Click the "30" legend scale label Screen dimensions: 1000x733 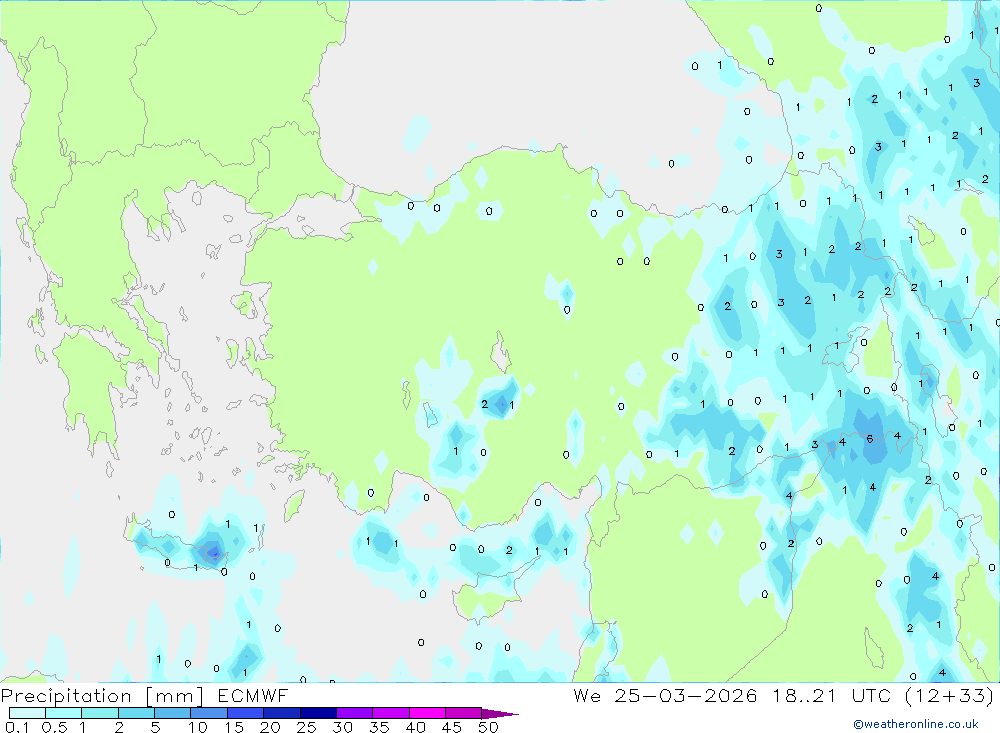coord(342,727)
